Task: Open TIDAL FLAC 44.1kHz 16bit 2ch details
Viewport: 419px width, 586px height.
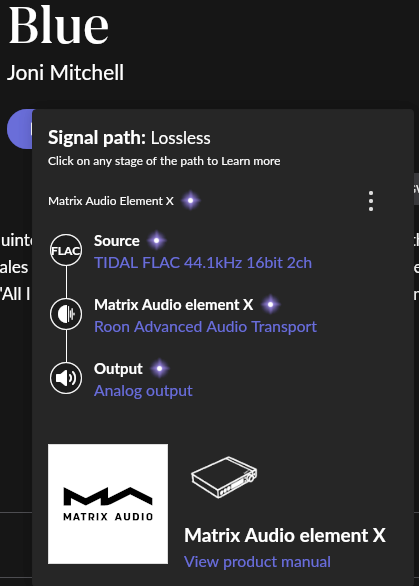Action: tap(203, 263)
